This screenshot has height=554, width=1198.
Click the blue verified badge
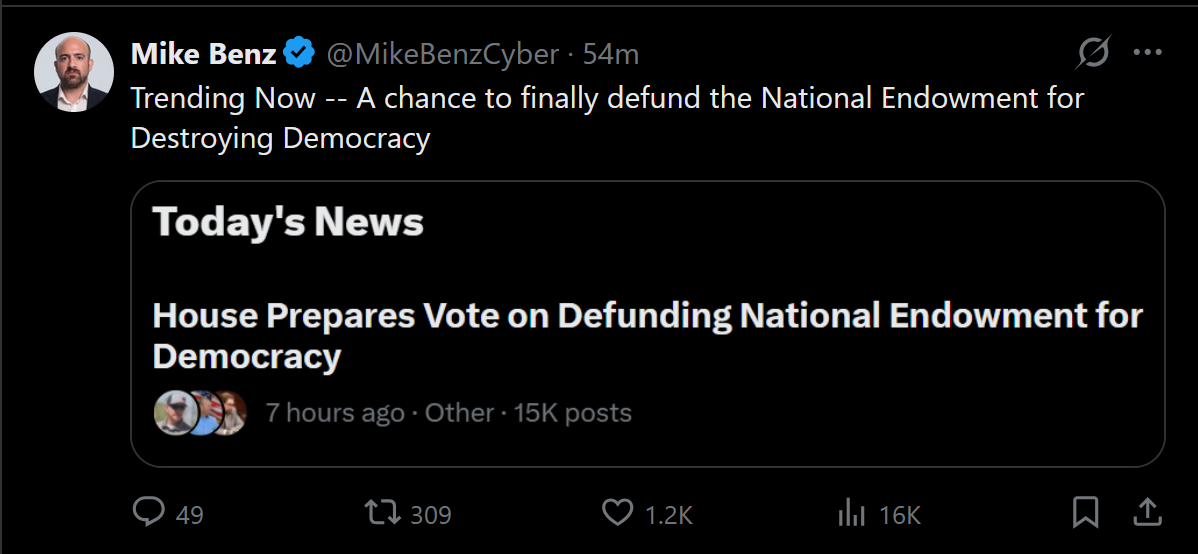coord(299,54)
